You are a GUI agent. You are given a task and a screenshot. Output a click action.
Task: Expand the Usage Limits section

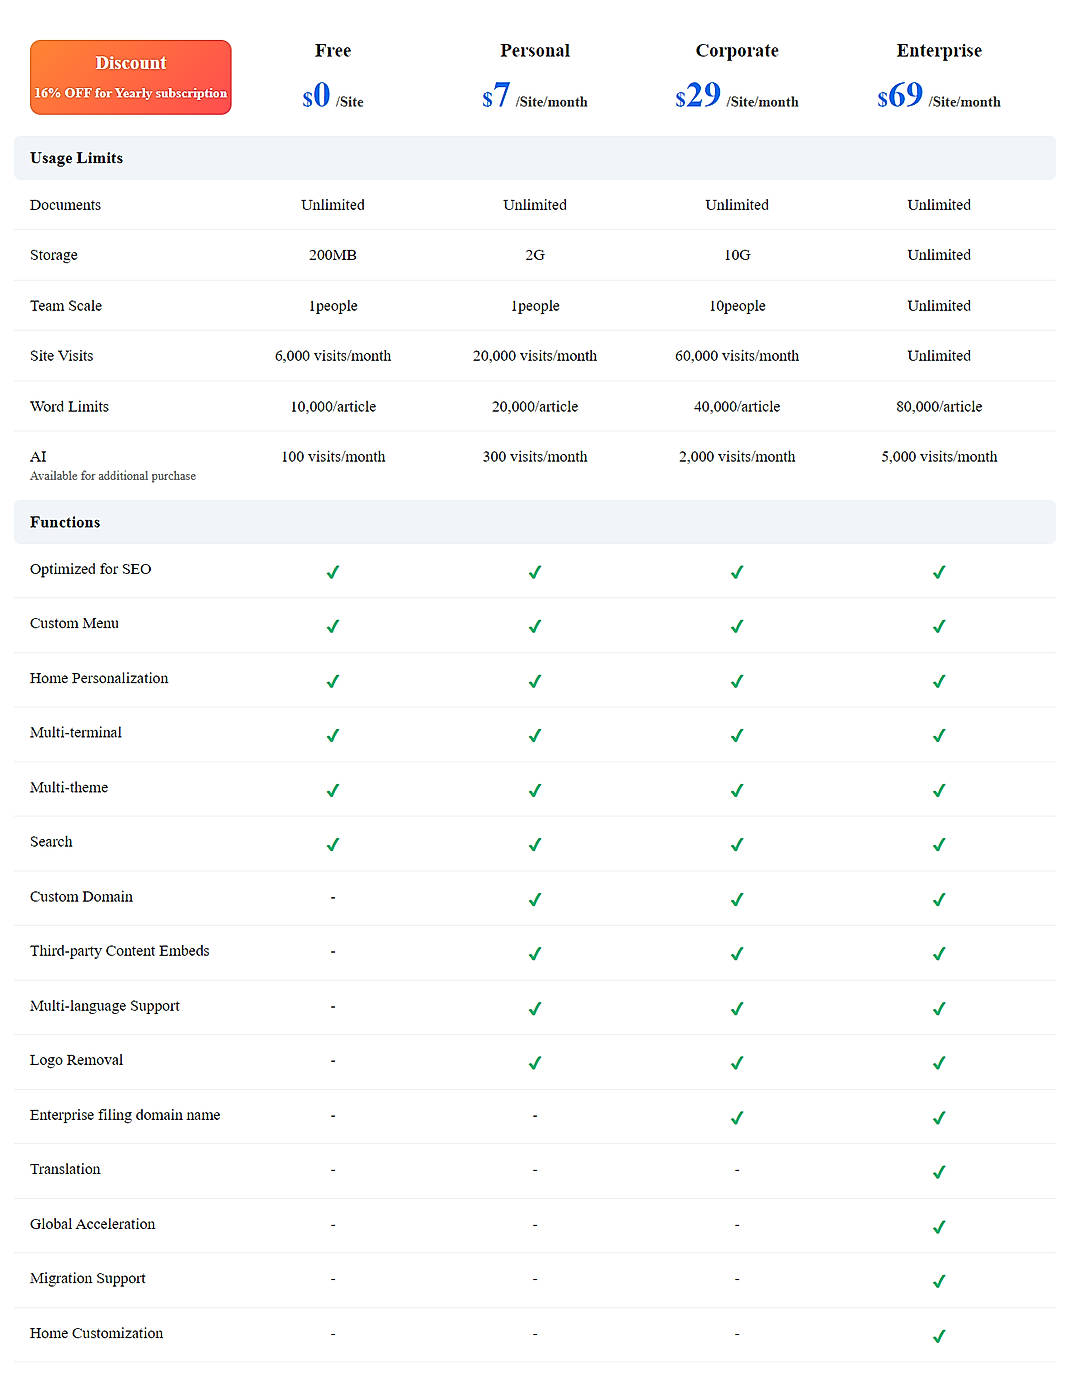[x=76, y=157]
